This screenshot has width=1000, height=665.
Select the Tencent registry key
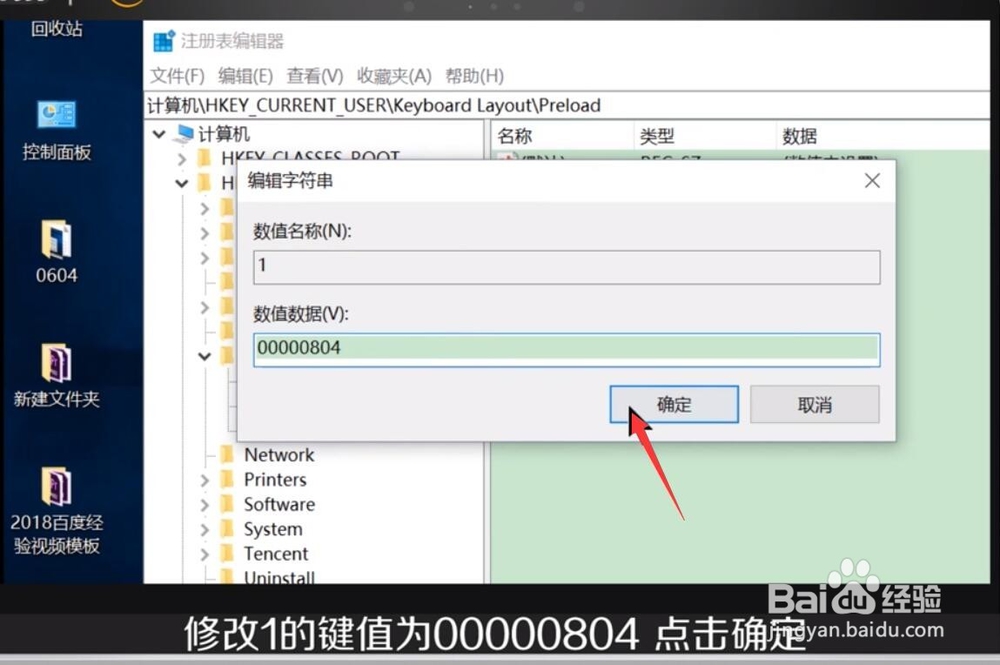[276, 554]
